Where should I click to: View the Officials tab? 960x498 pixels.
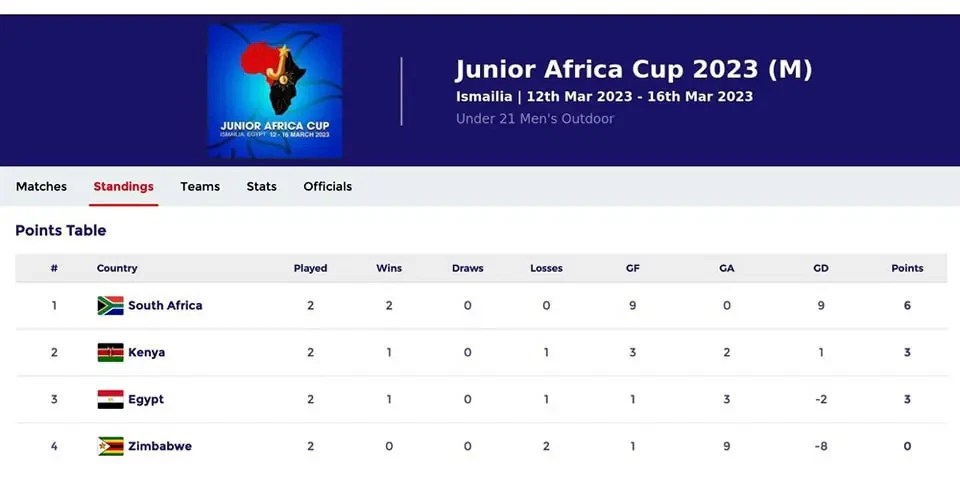pos(328,187)
